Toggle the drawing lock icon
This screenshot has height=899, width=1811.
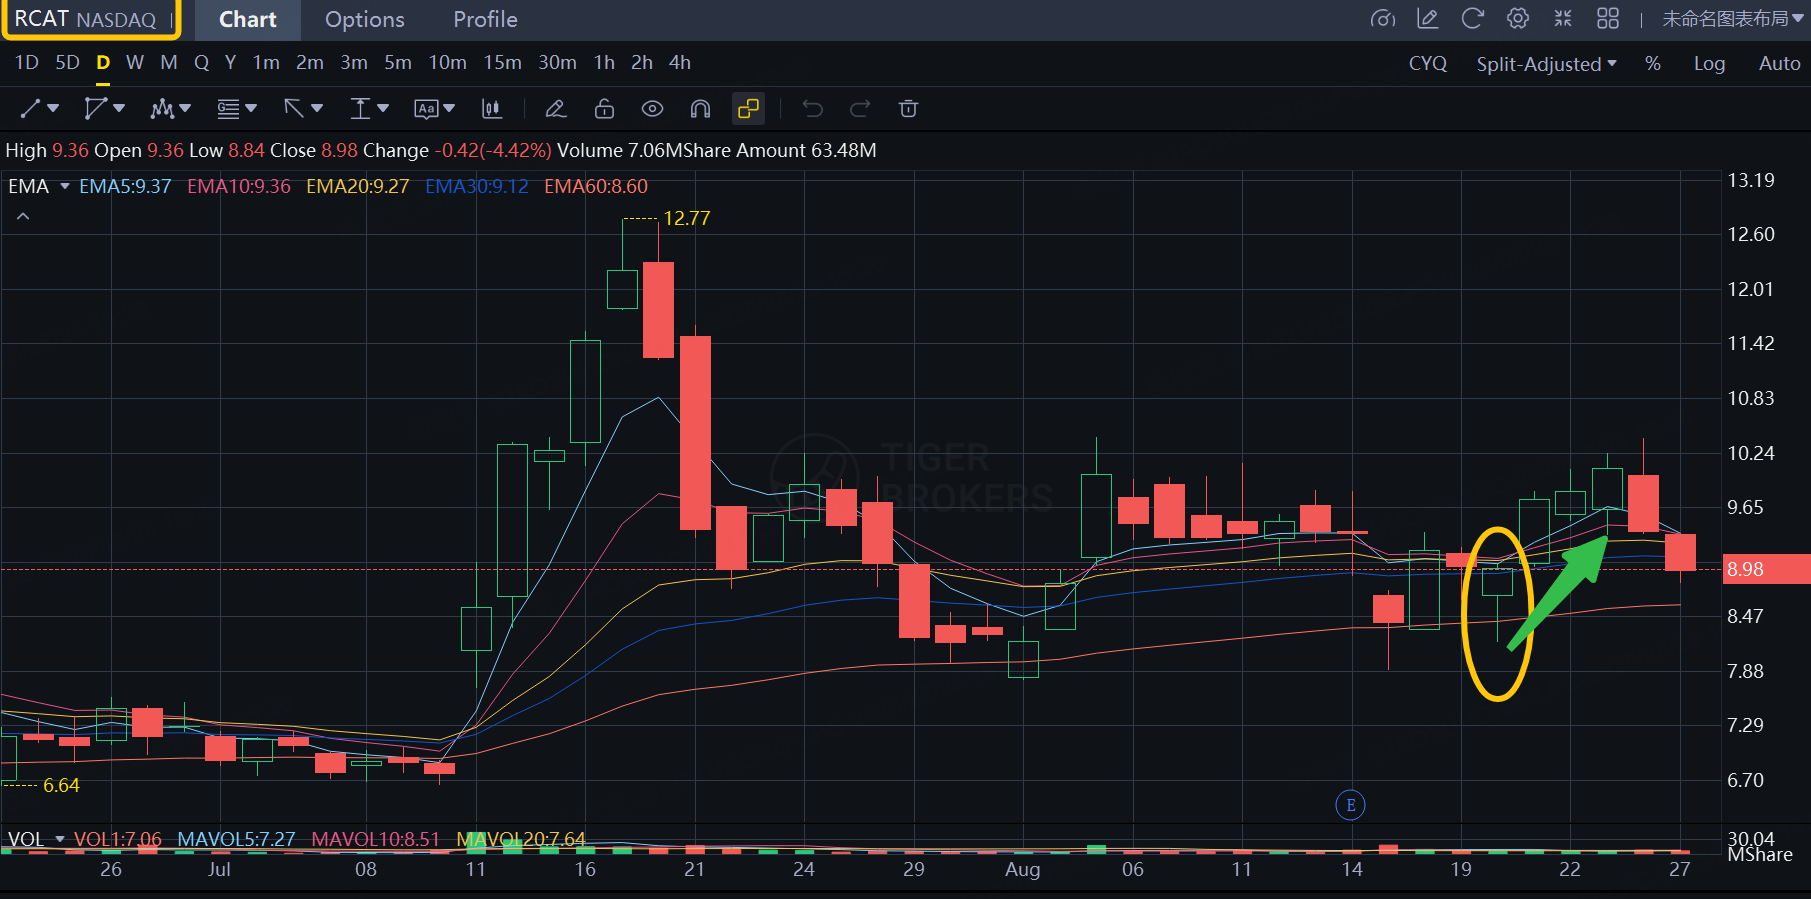(604, 109)
